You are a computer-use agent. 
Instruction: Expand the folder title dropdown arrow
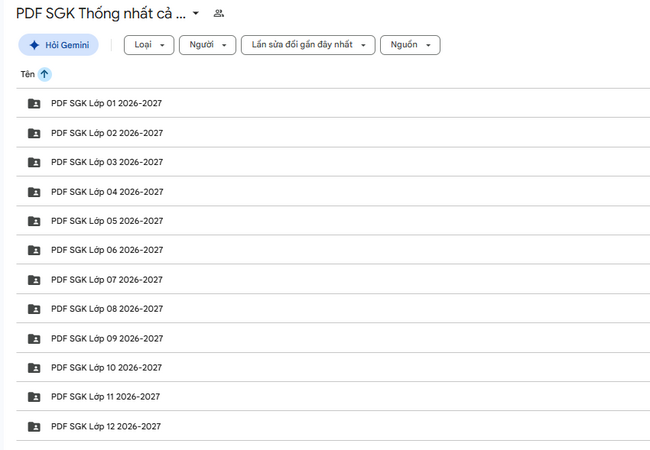(x=196, y=13)
